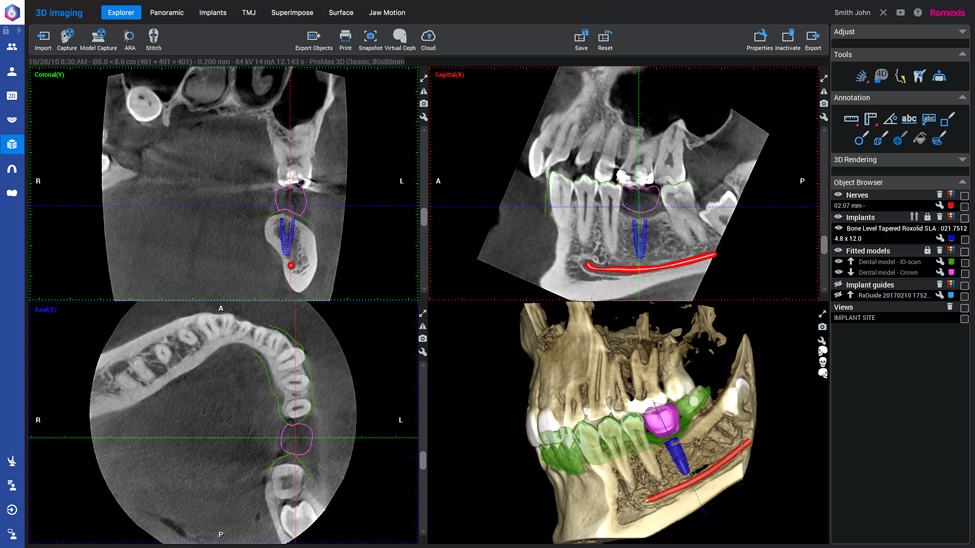The width and height of the screenshot is (975, 548).
Task: Click the Export Objects icon
Action: click(x=313, y=37)
